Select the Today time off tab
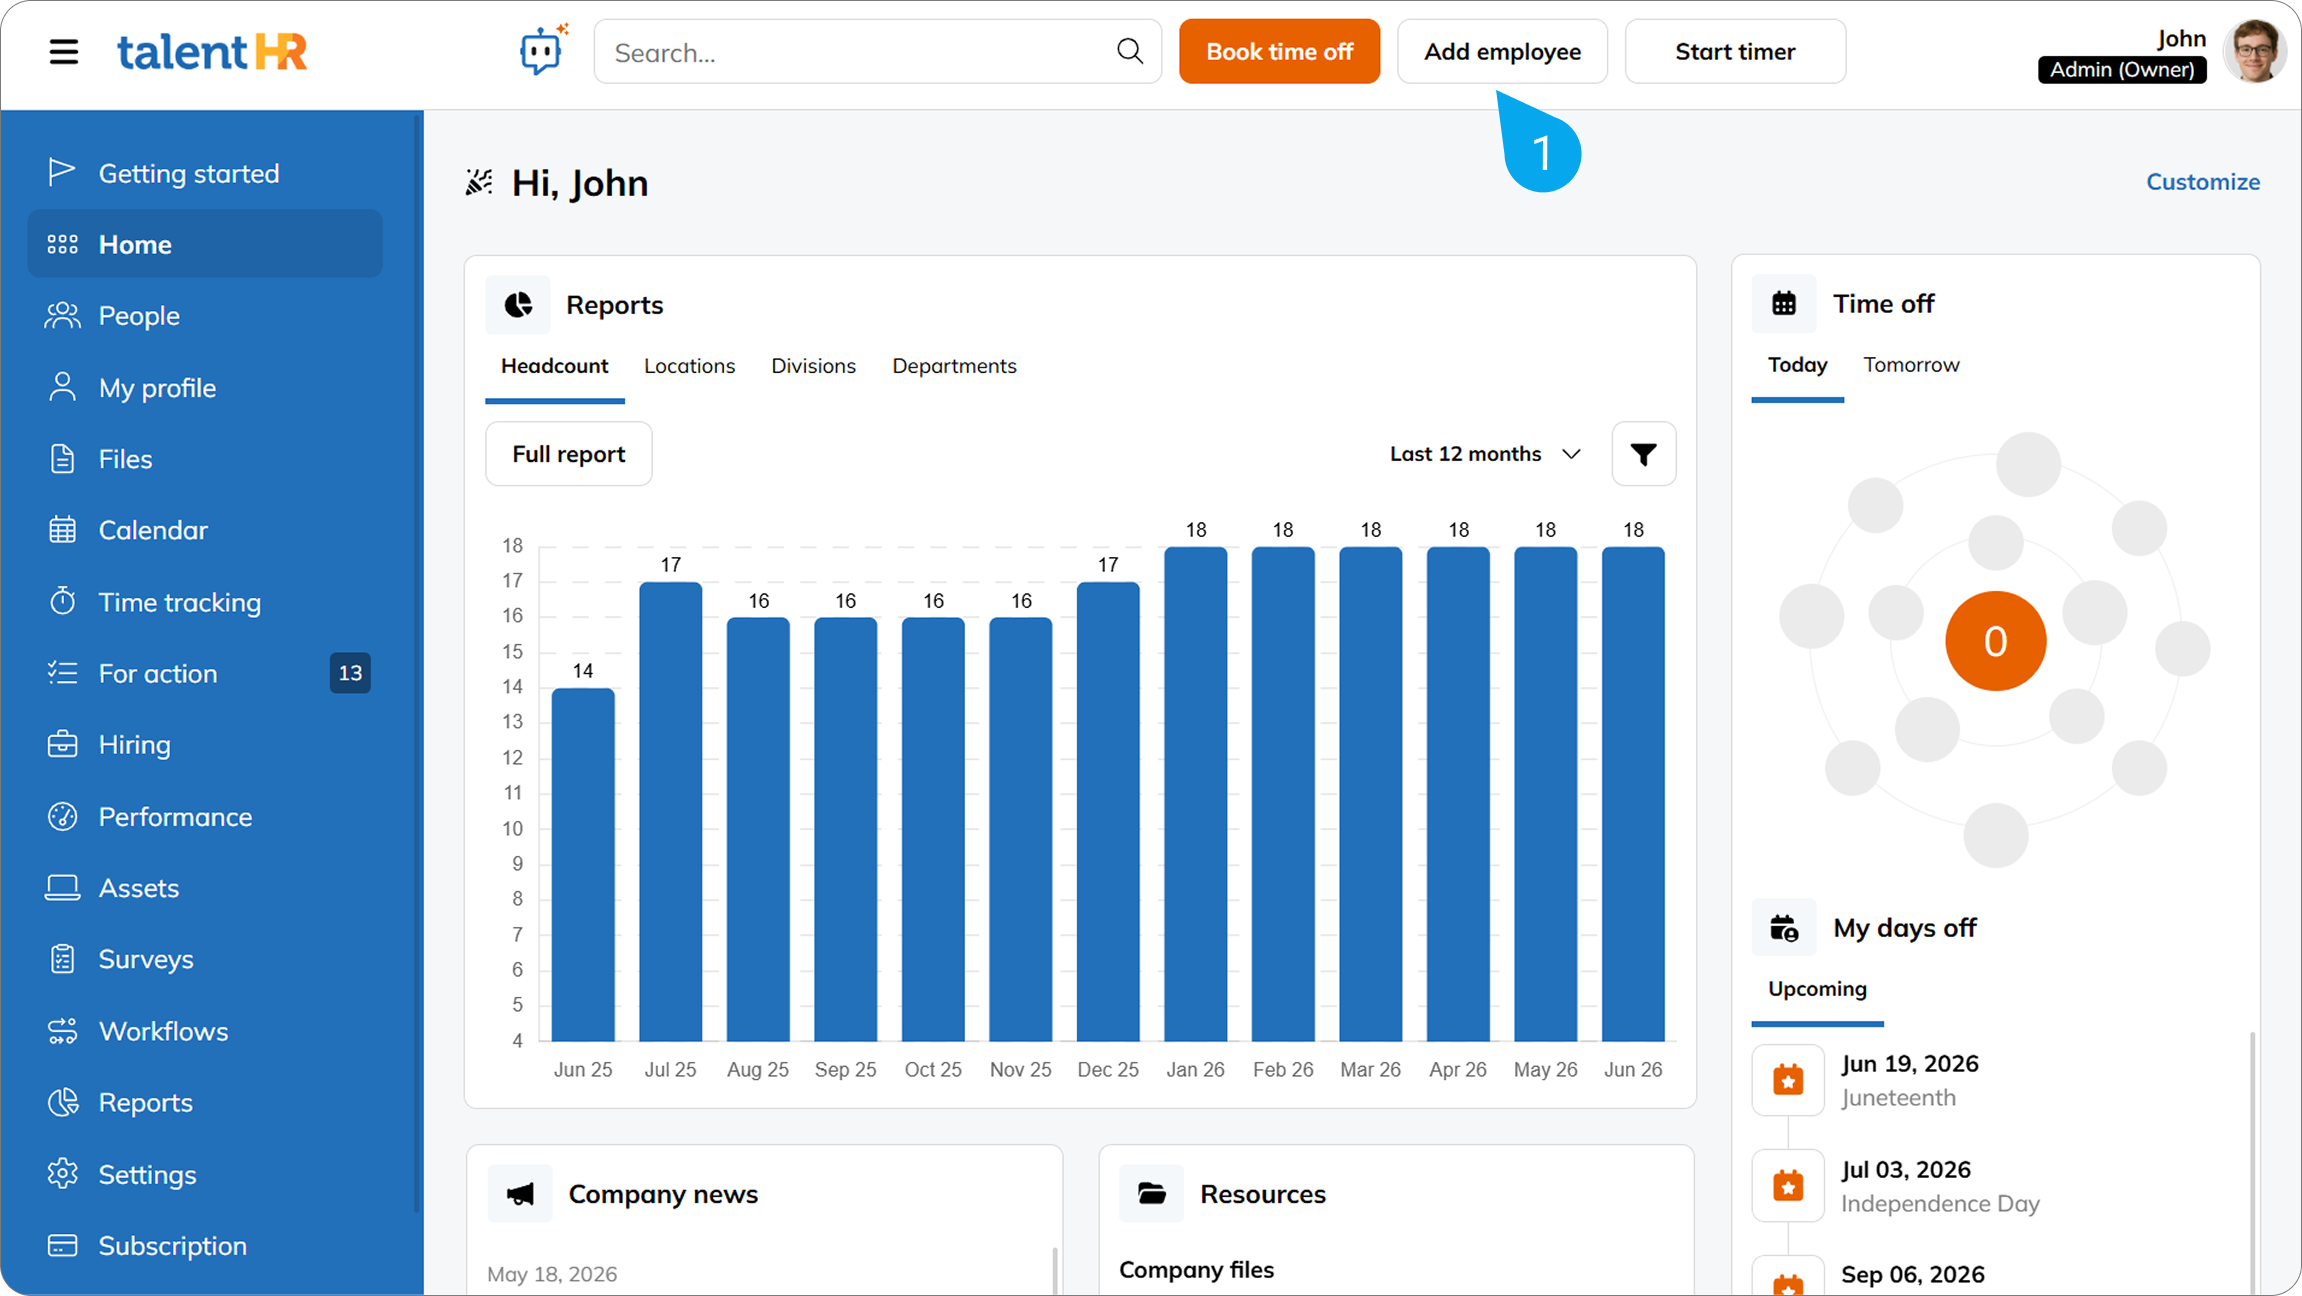Screen dimensions: 2302x1296 tap(1798, 365)
